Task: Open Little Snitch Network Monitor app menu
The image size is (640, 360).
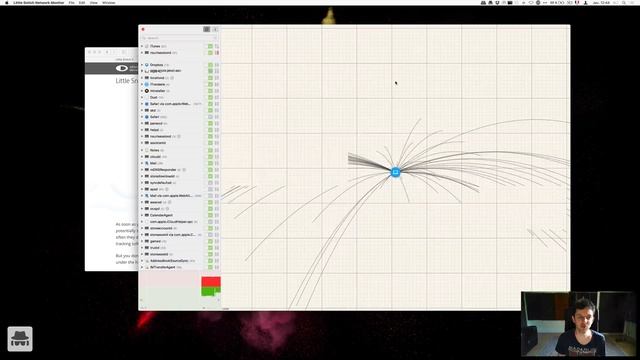Action: pyautogui.click(x=38, y=2)
